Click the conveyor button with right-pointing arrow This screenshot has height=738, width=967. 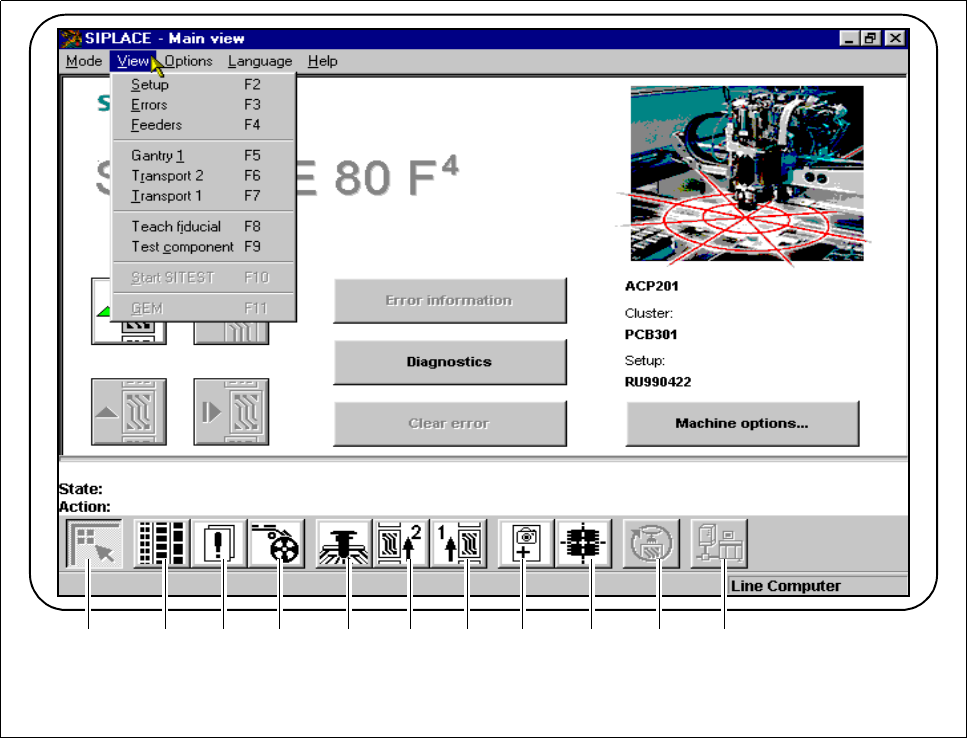coord(232,411)
